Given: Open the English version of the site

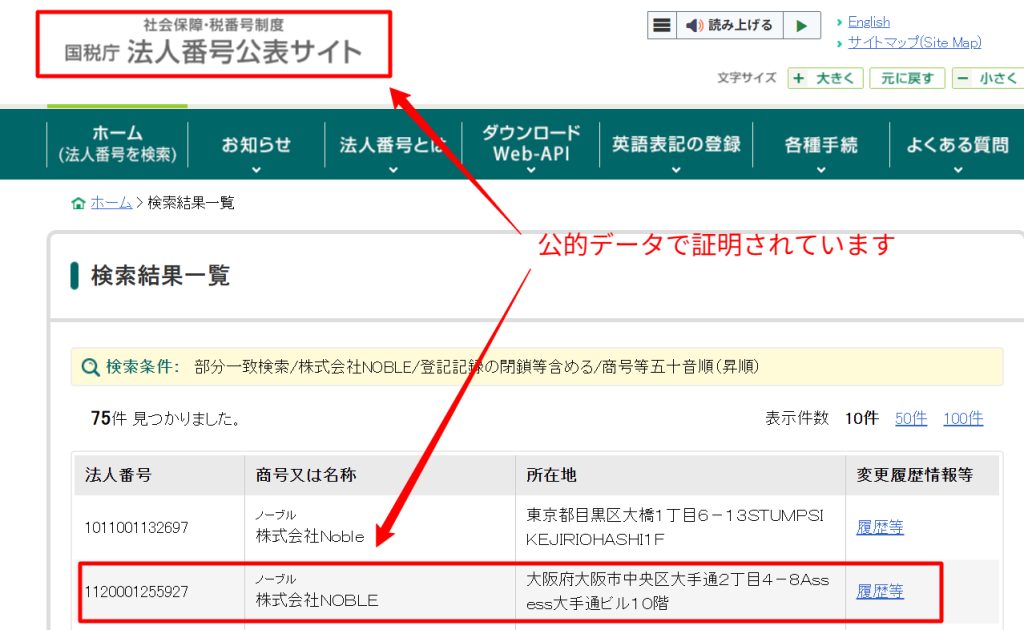Looking at the screenshot, I should click(x=867, y=21).
